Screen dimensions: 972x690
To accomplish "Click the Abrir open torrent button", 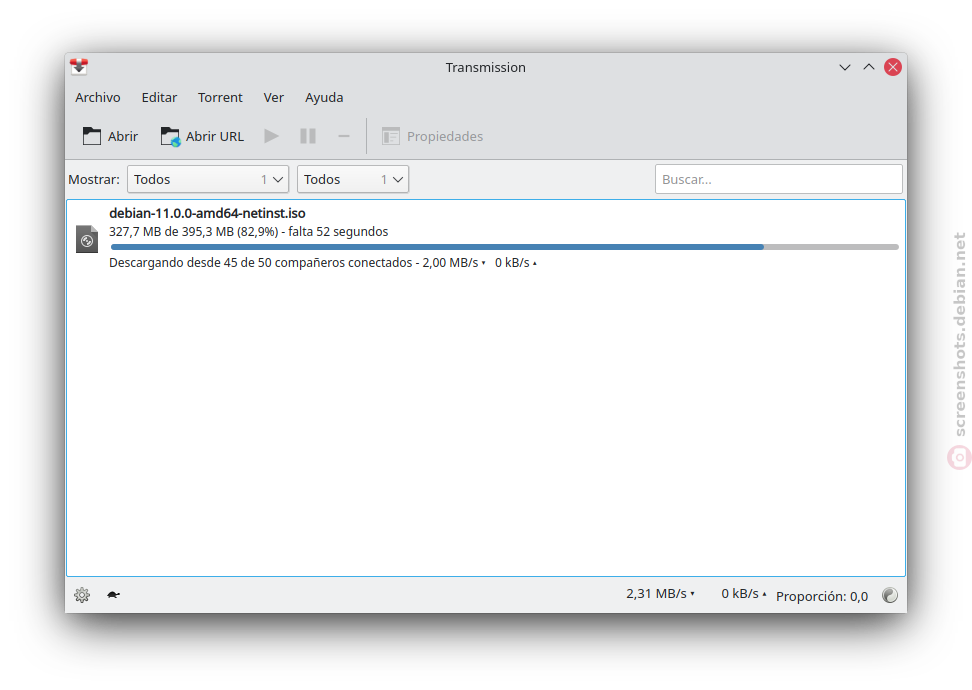I will [x=110, y=136].
